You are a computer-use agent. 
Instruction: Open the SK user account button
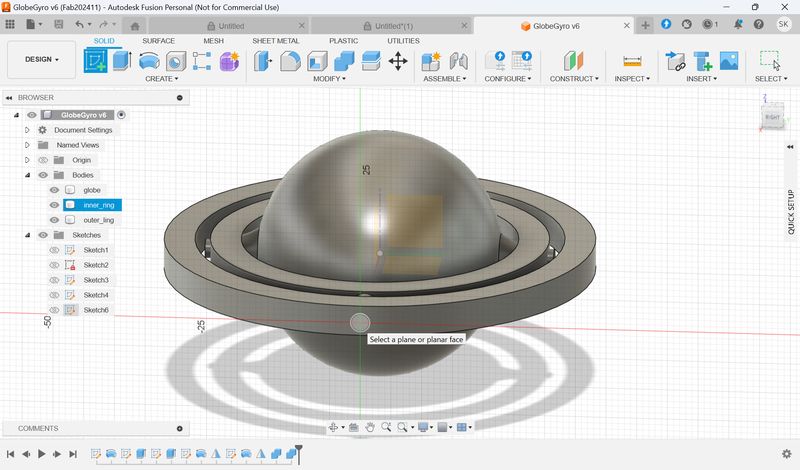click(x=783, y=24)
